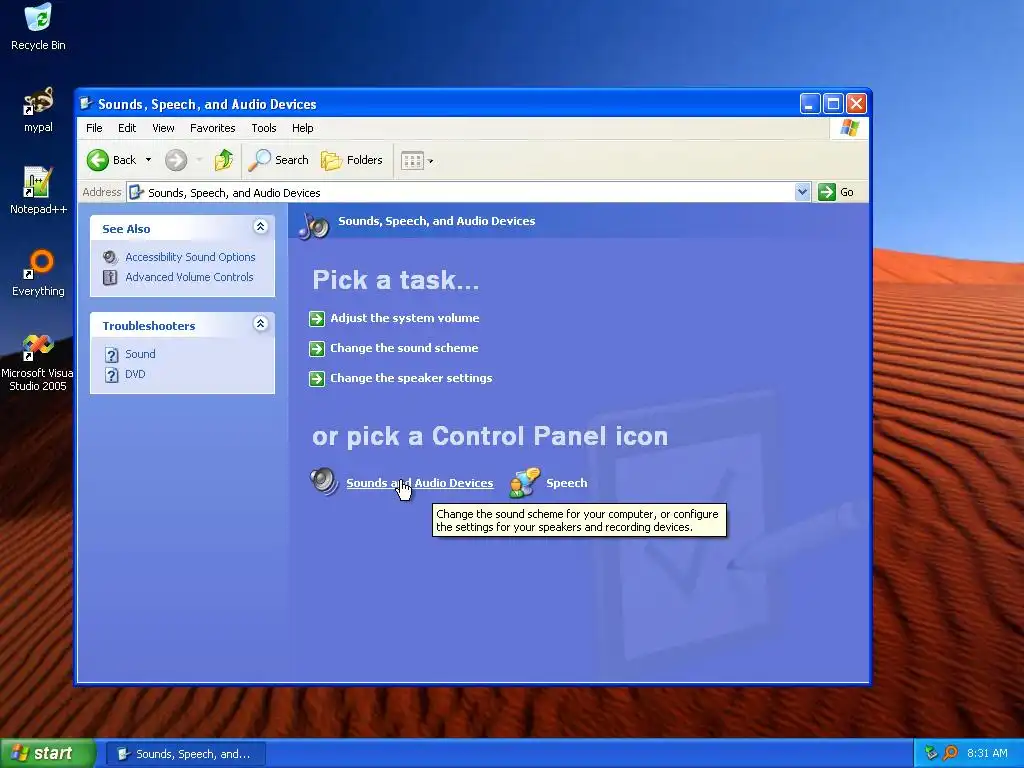Viewport: 1024px width, 768px height.
Task: Select Change the speaker settings task
Action: 411,378
